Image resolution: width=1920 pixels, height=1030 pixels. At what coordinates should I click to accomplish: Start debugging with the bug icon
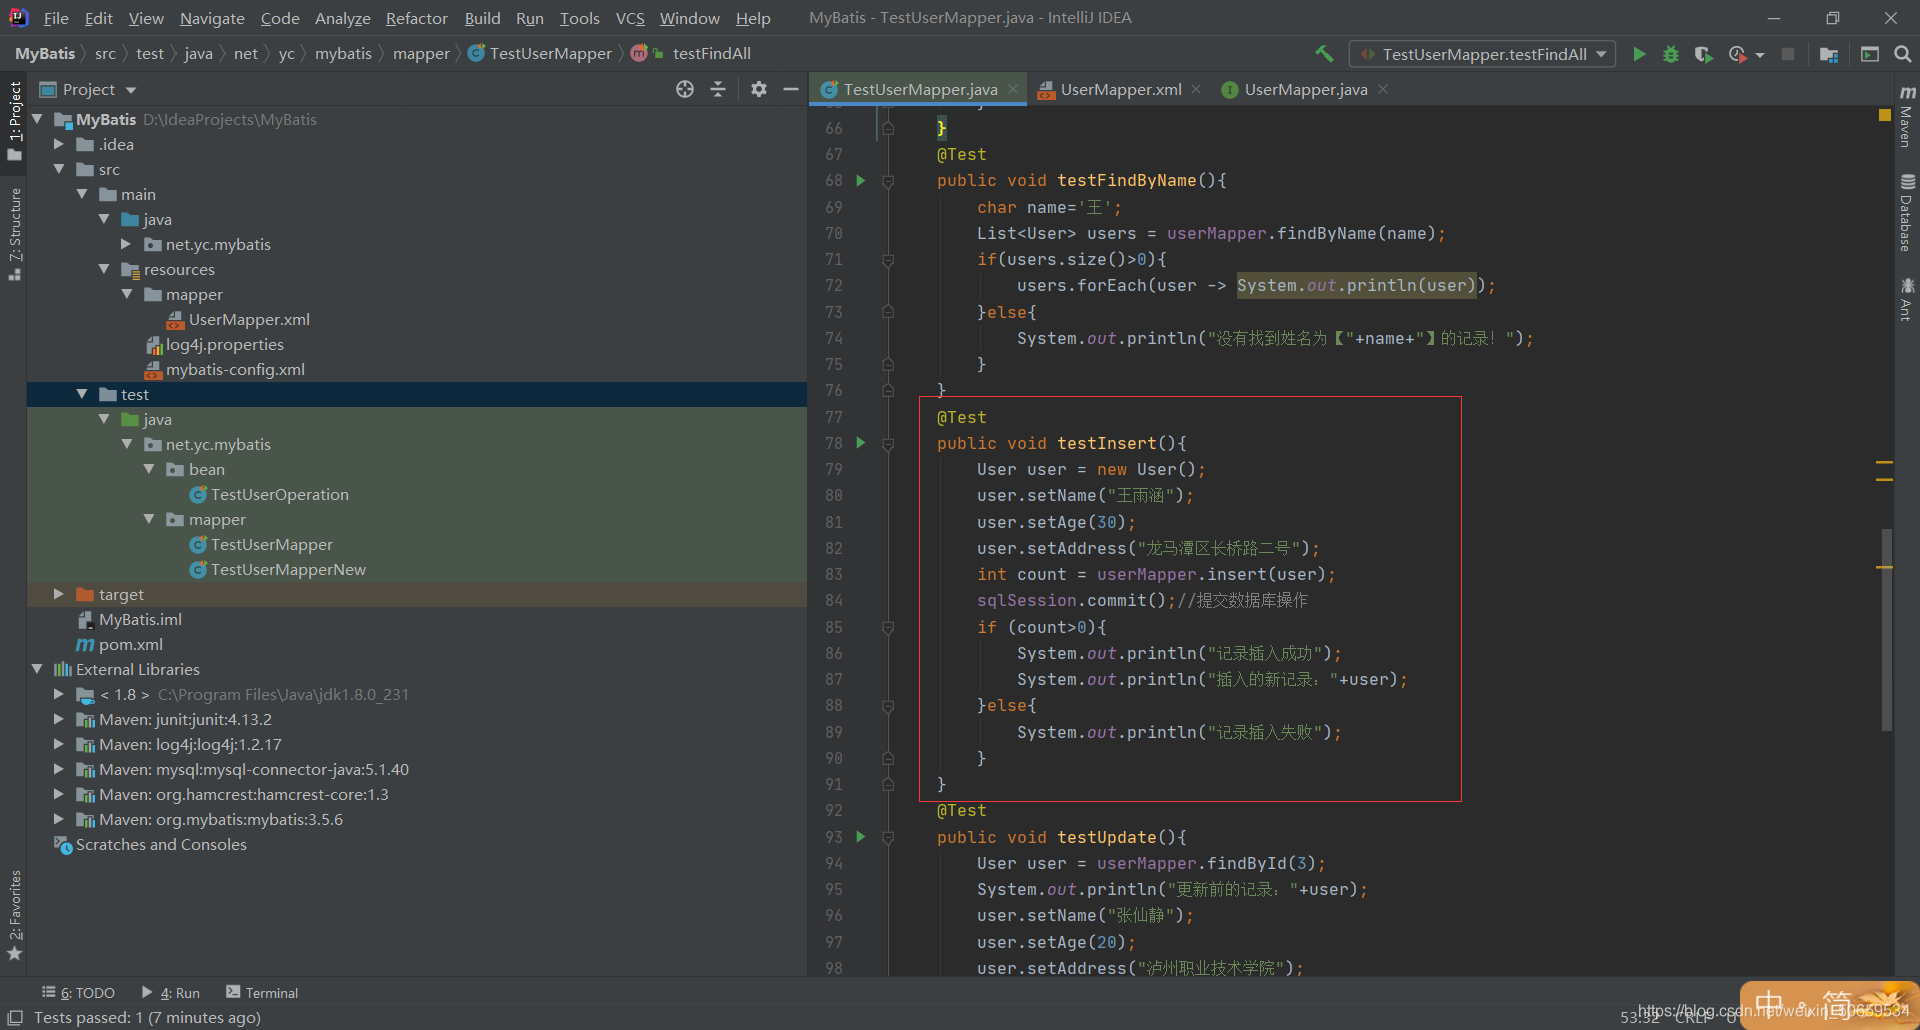click(x=1671, y=54)
